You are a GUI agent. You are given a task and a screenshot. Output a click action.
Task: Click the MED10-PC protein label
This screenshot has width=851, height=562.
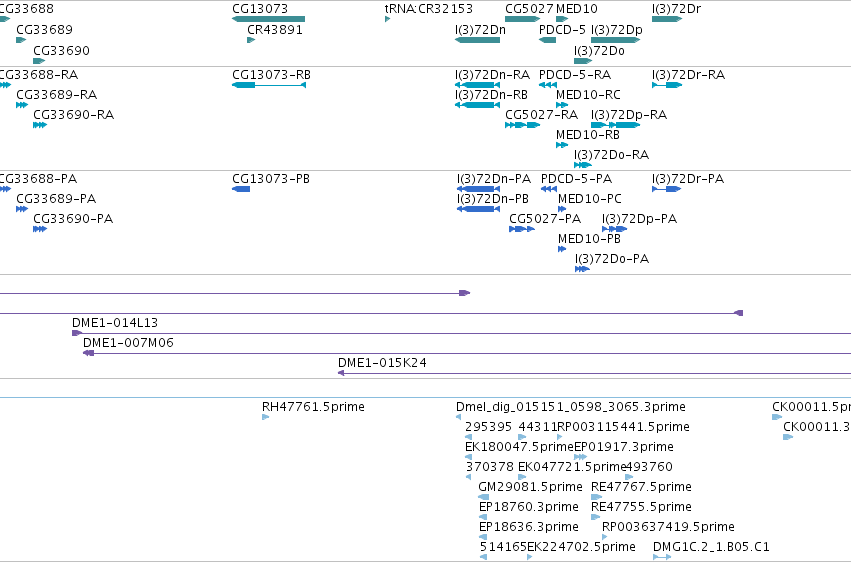pyautogui.click(x=590, y=199)
